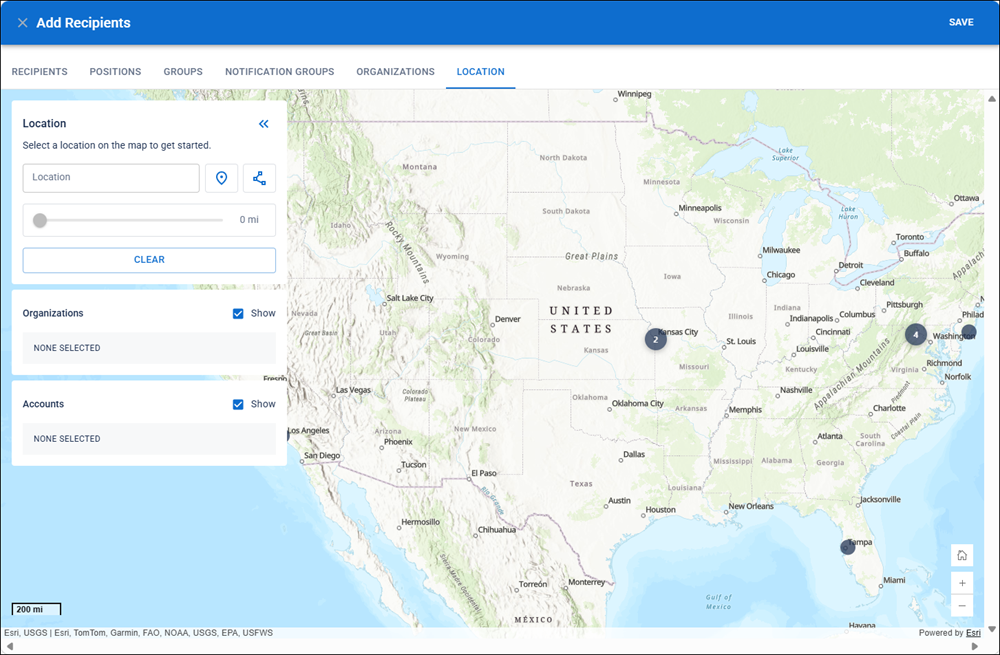The height and width of the screenshot is (655, 1000).
Task: Click the Houston label on map
Action: [x=660, y=510]
